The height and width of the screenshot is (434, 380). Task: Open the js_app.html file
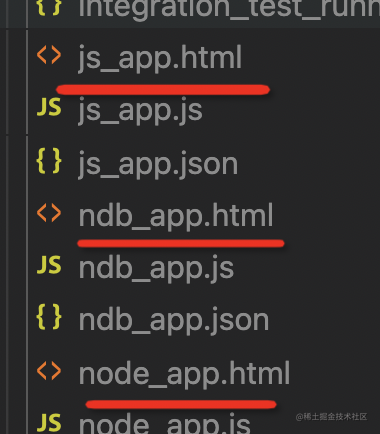click(x=160, y=58)
